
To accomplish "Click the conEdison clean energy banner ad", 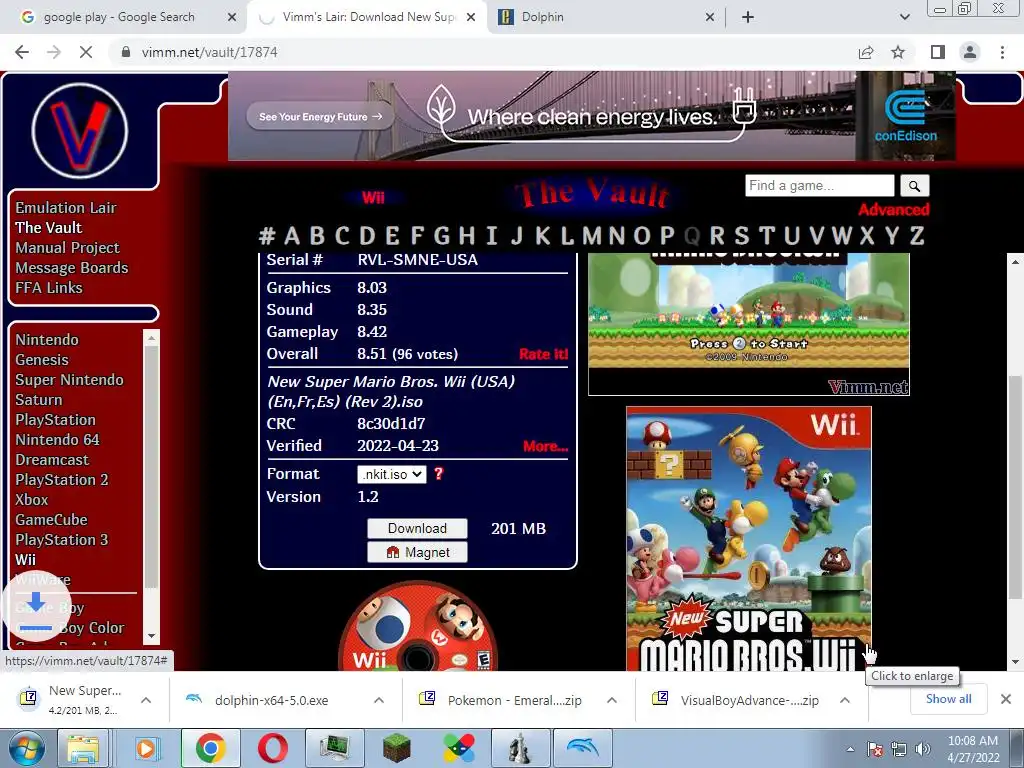I will tap(592, 116).
